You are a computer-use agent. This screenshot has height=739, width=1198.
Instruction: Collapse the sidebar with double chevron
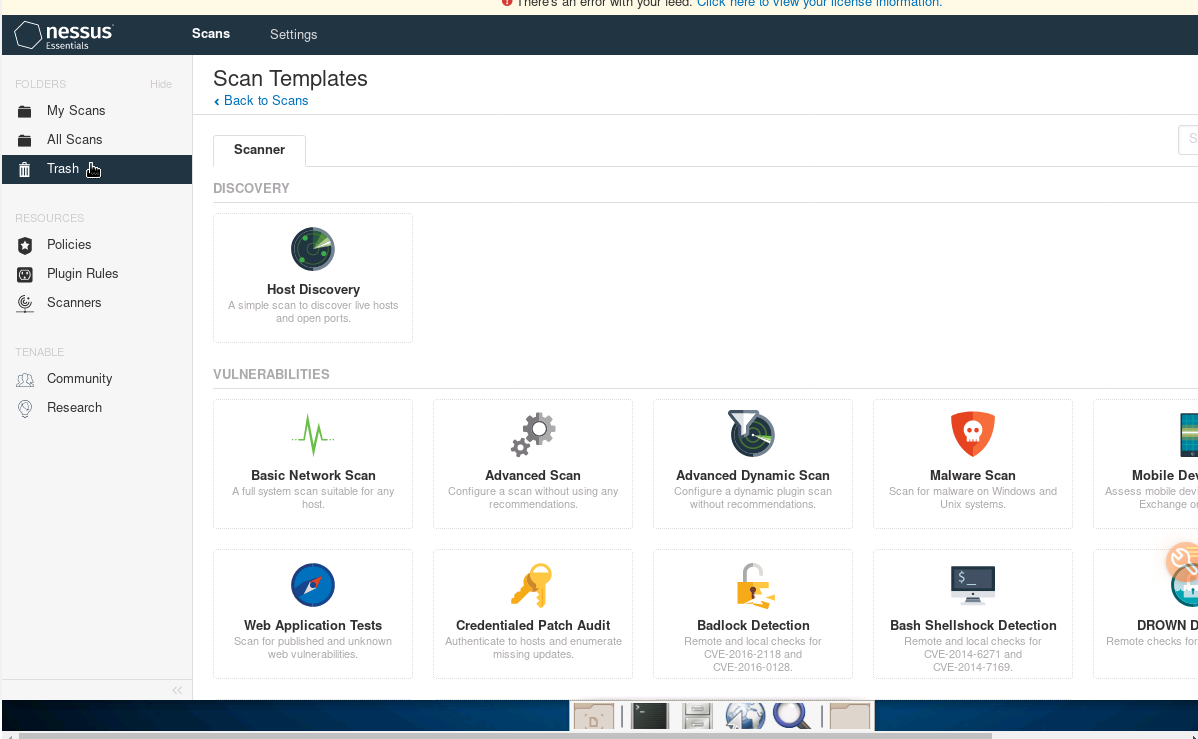pos(176,690)
